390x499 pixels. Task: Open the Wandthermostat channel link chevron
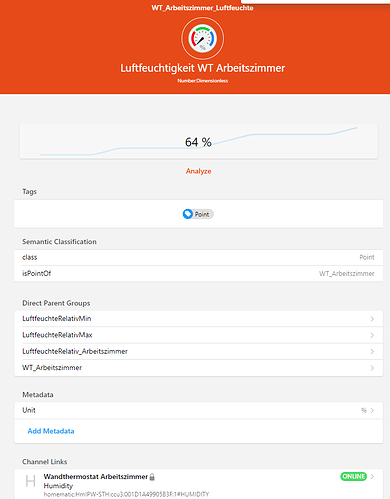(x=372, y=476)
